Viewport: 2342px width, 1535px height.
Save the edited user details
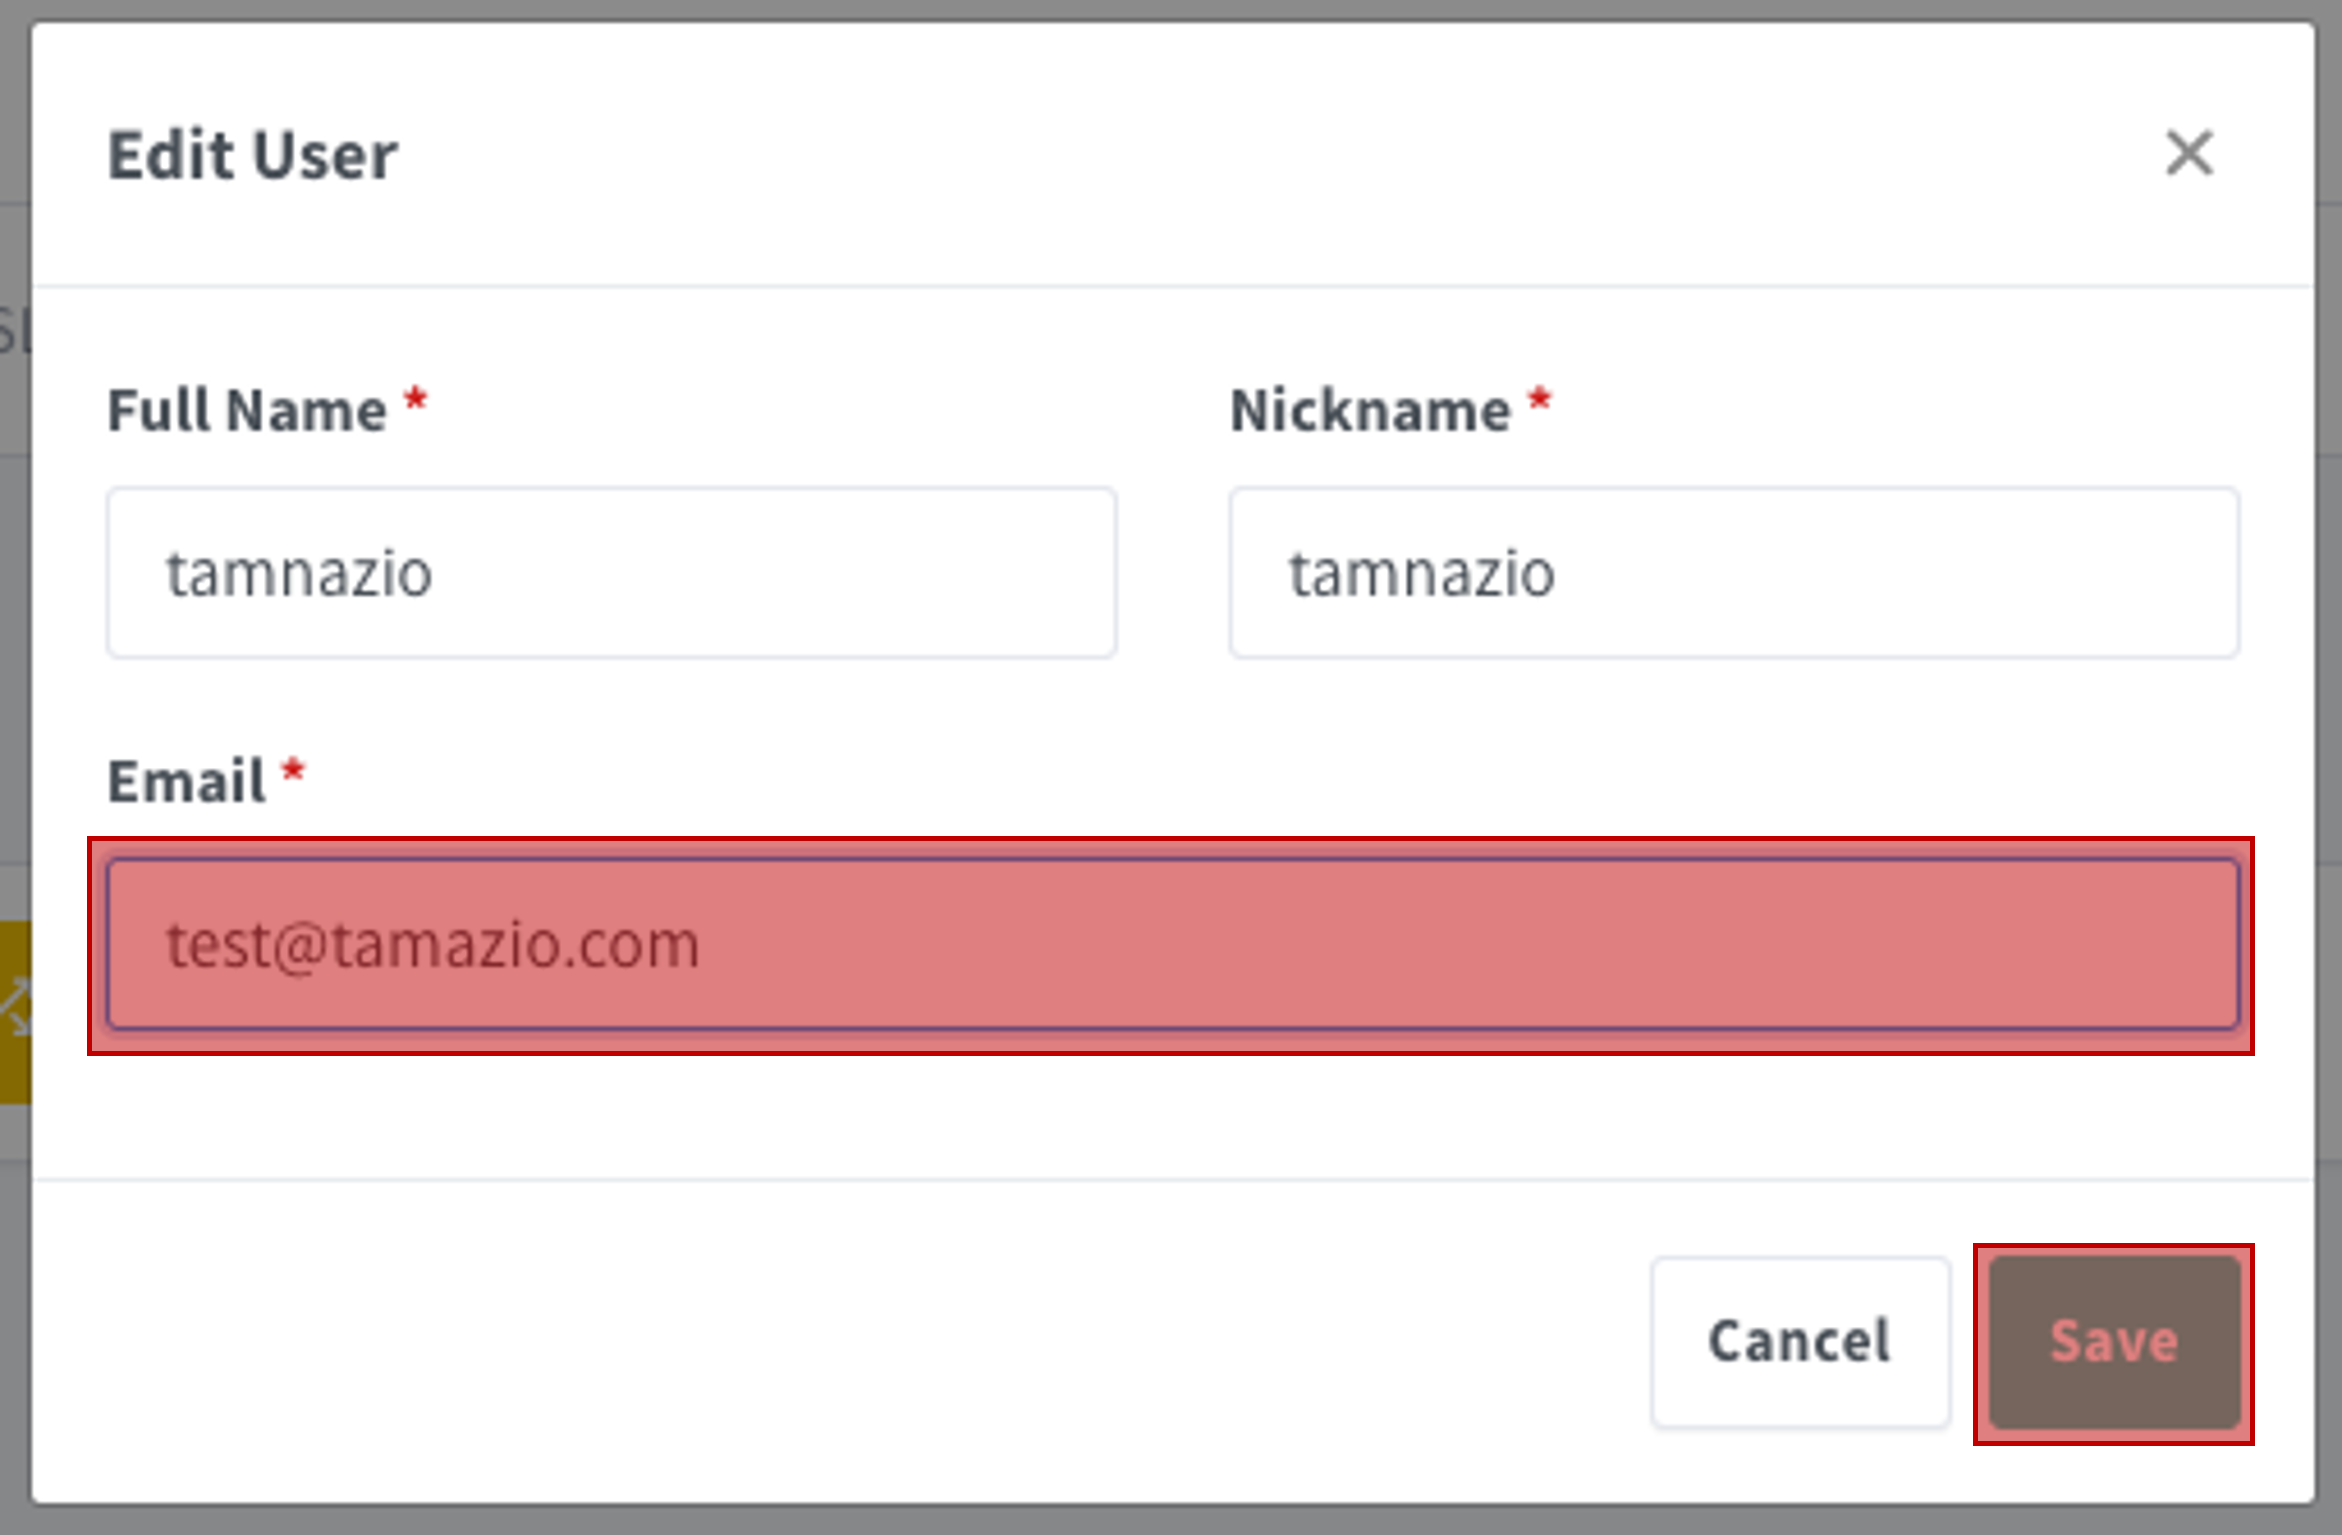(2114, 1342)
